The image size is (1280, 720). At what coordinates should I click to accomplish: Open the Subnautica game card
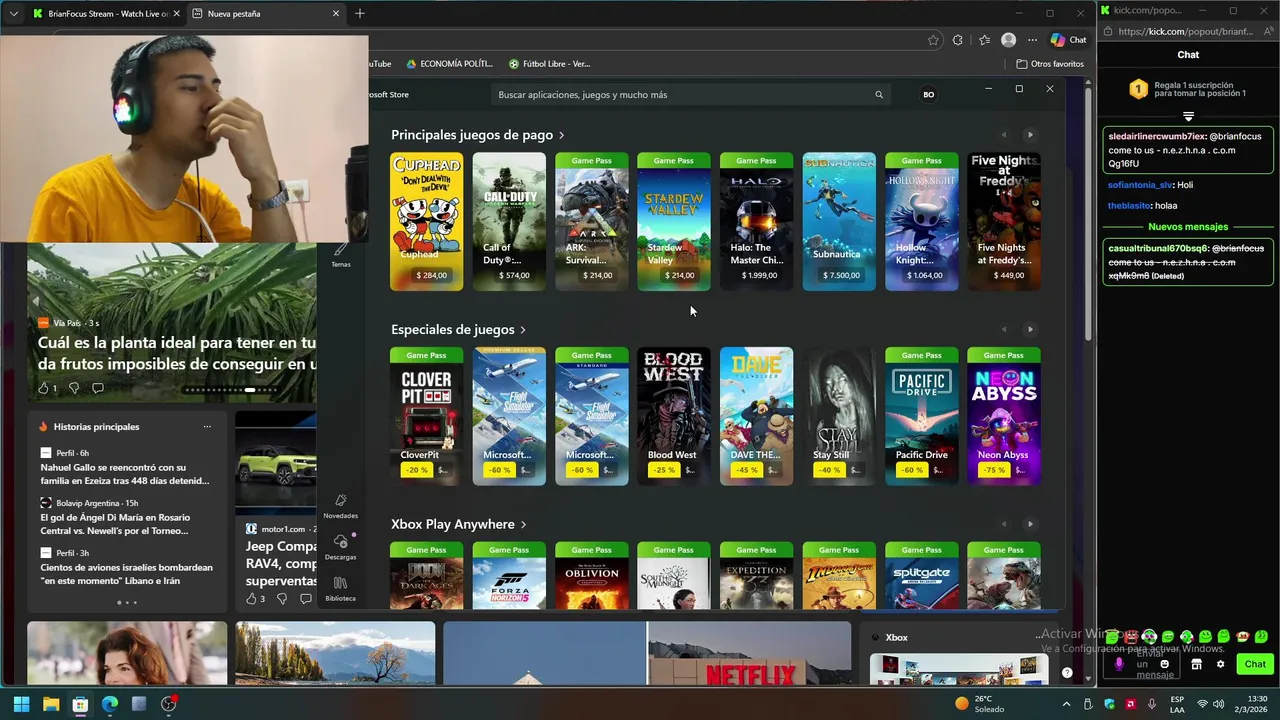[x=839, y=222]
